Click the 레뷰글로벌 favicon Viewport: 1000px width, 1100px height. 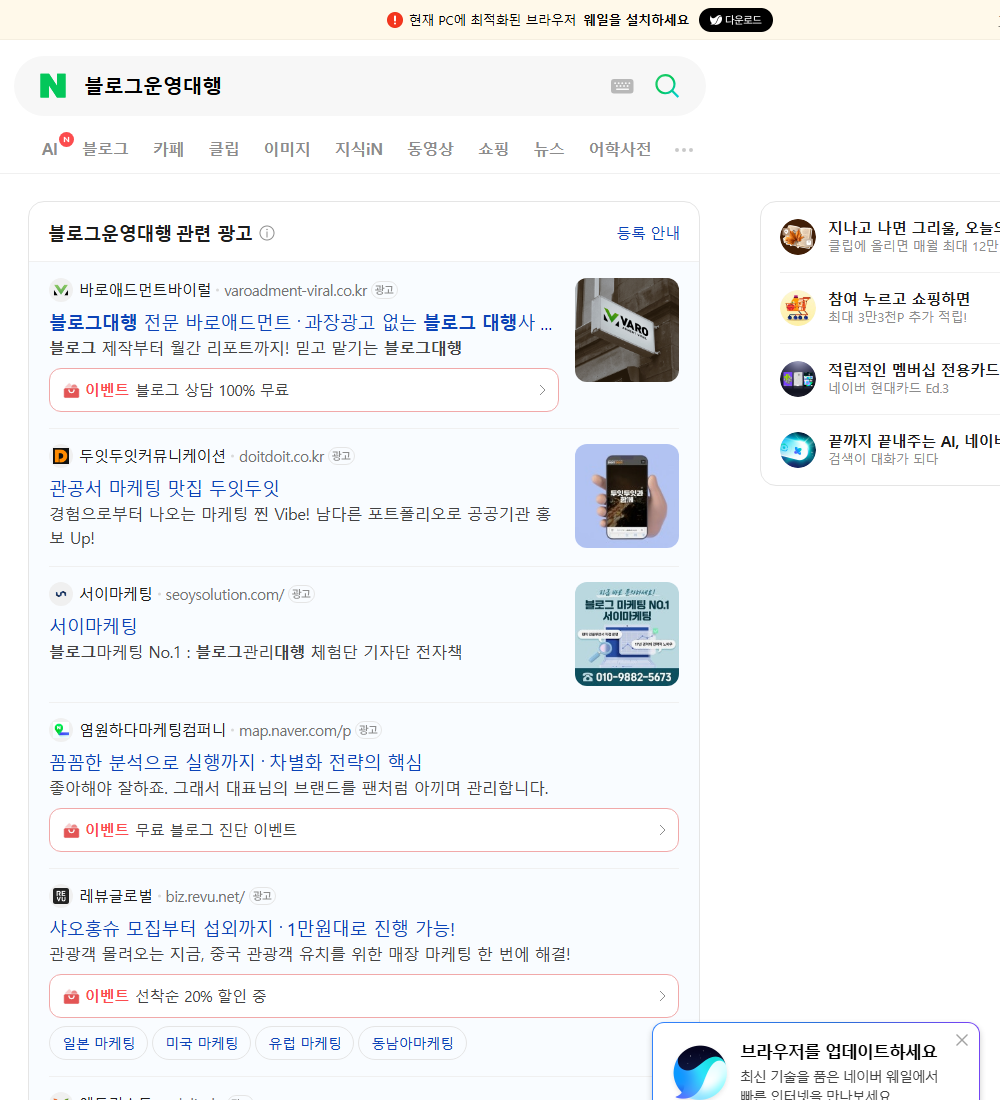tap(61, 896)
